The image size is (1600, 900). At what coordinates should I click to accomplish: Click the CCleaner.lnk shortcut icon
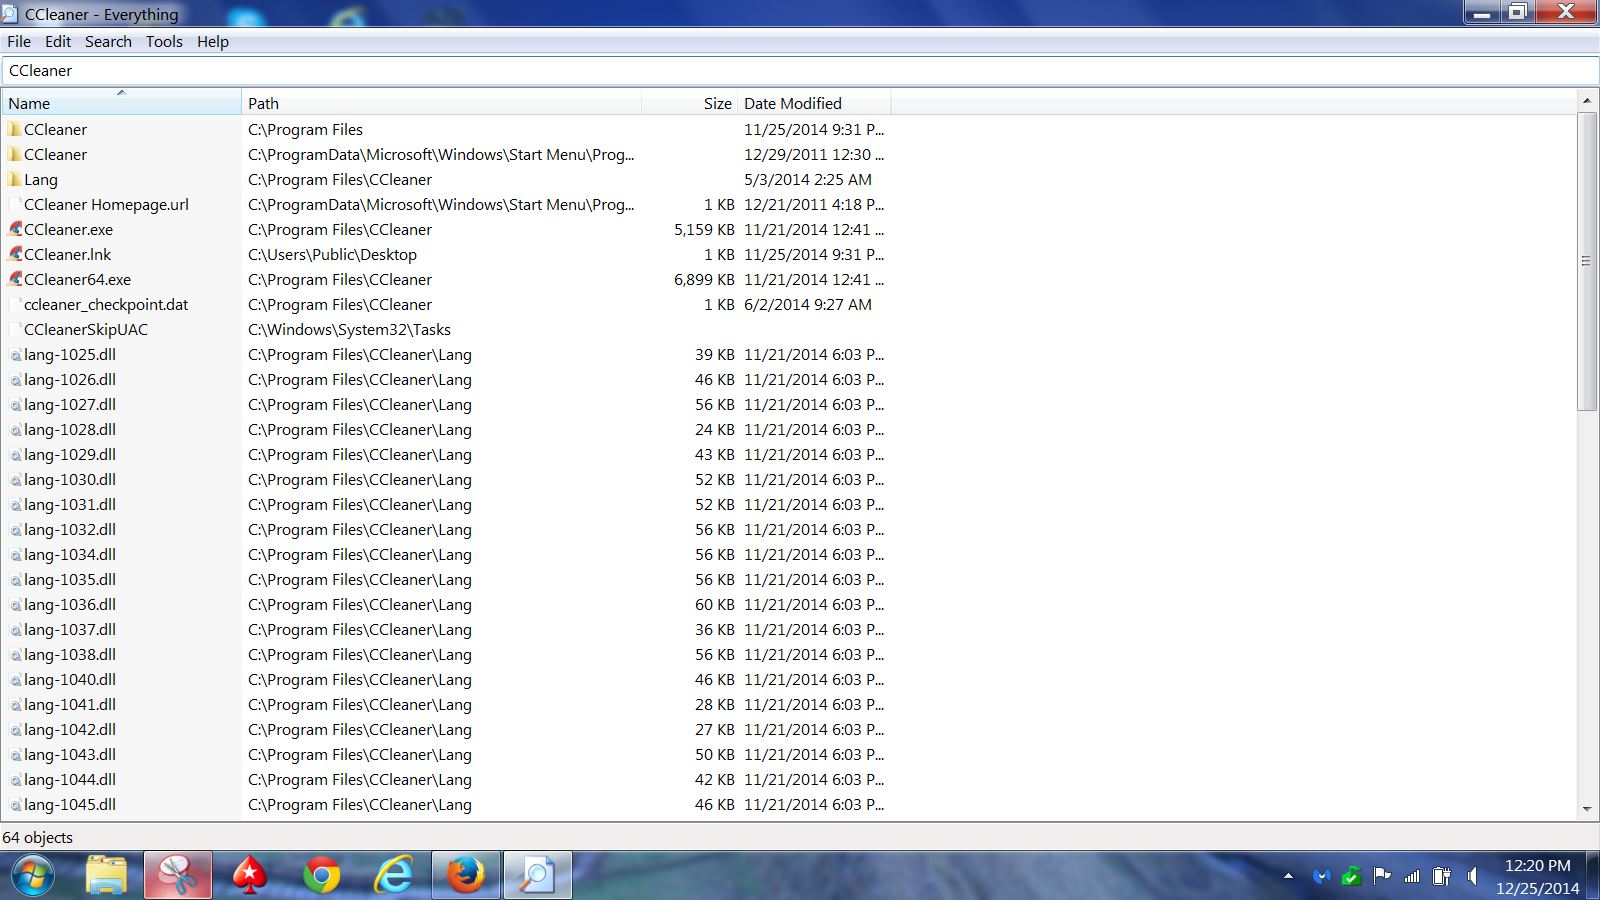point(15,254)
